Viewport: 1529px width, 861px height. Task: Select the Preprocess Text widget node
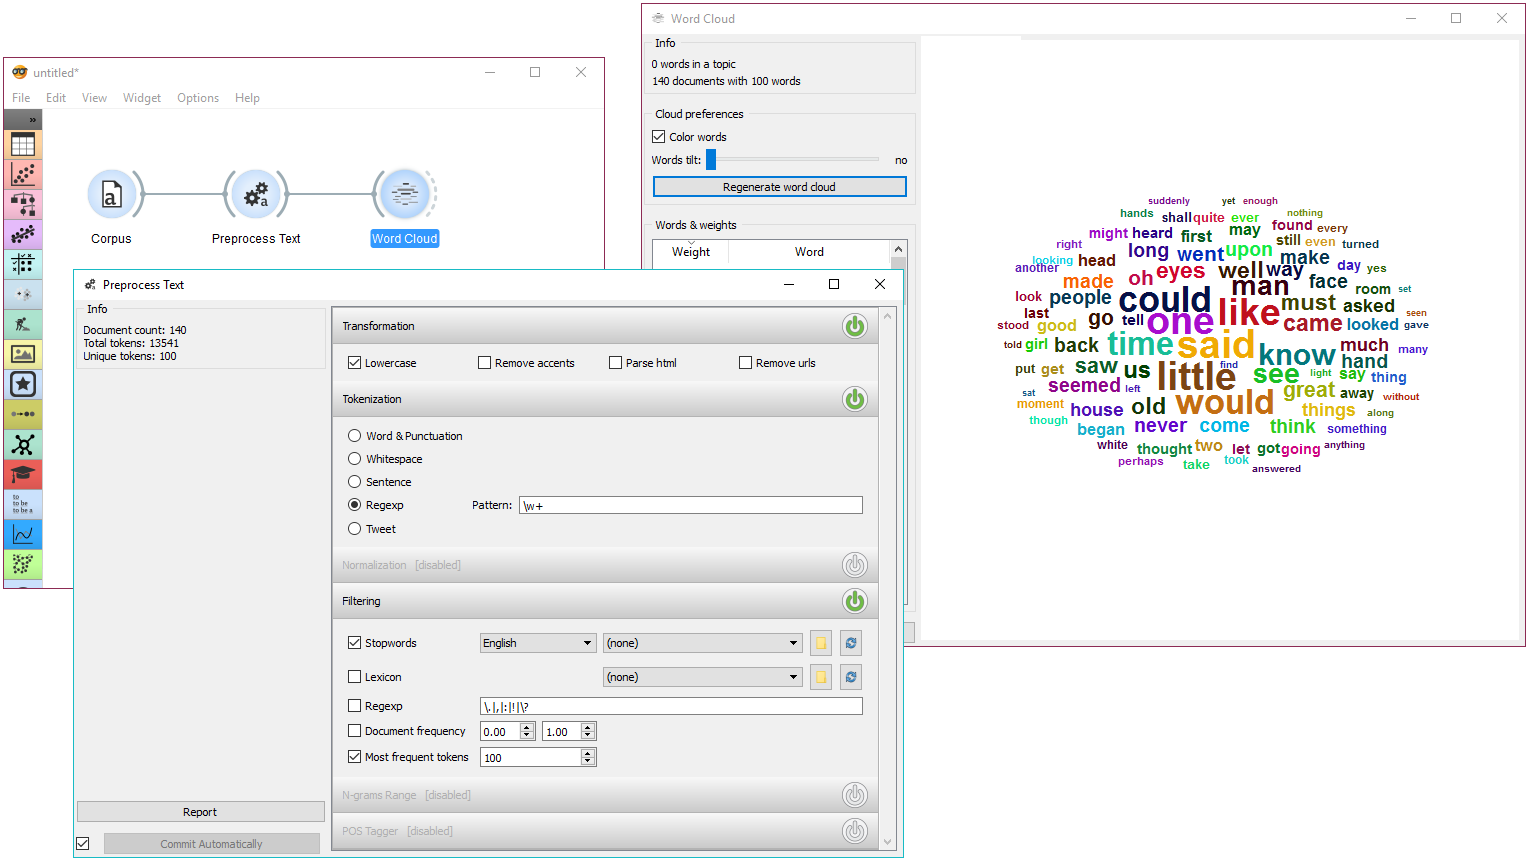pyautogui.click(x=256, y=195)
